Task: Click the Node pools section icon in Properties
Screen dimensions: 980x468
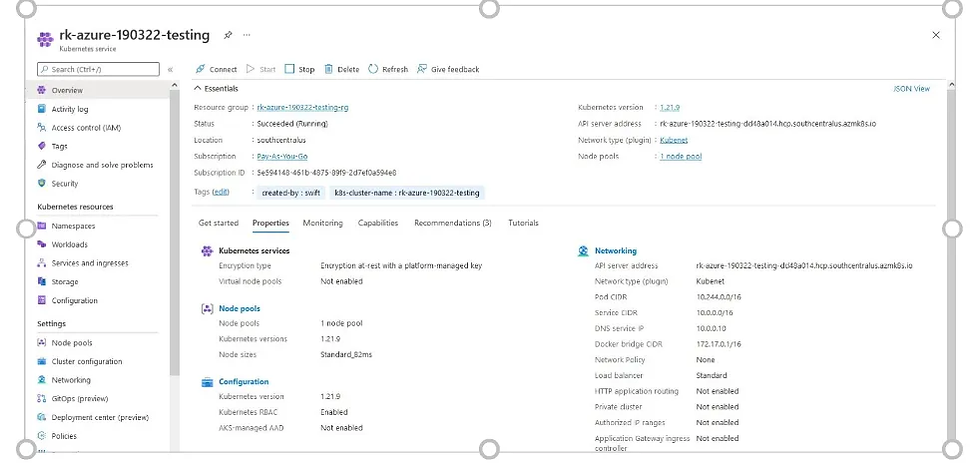Action: (208, 309)
